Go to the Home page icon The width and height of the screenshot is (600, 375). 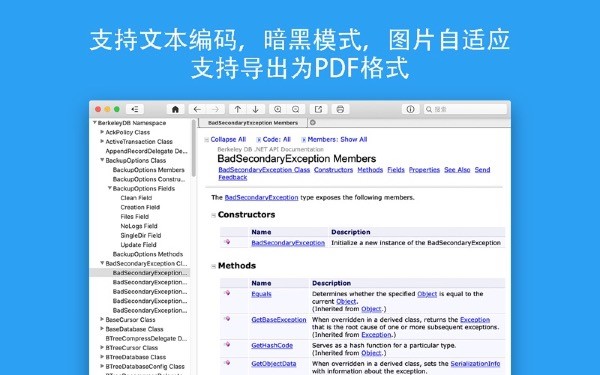[175, 109]
